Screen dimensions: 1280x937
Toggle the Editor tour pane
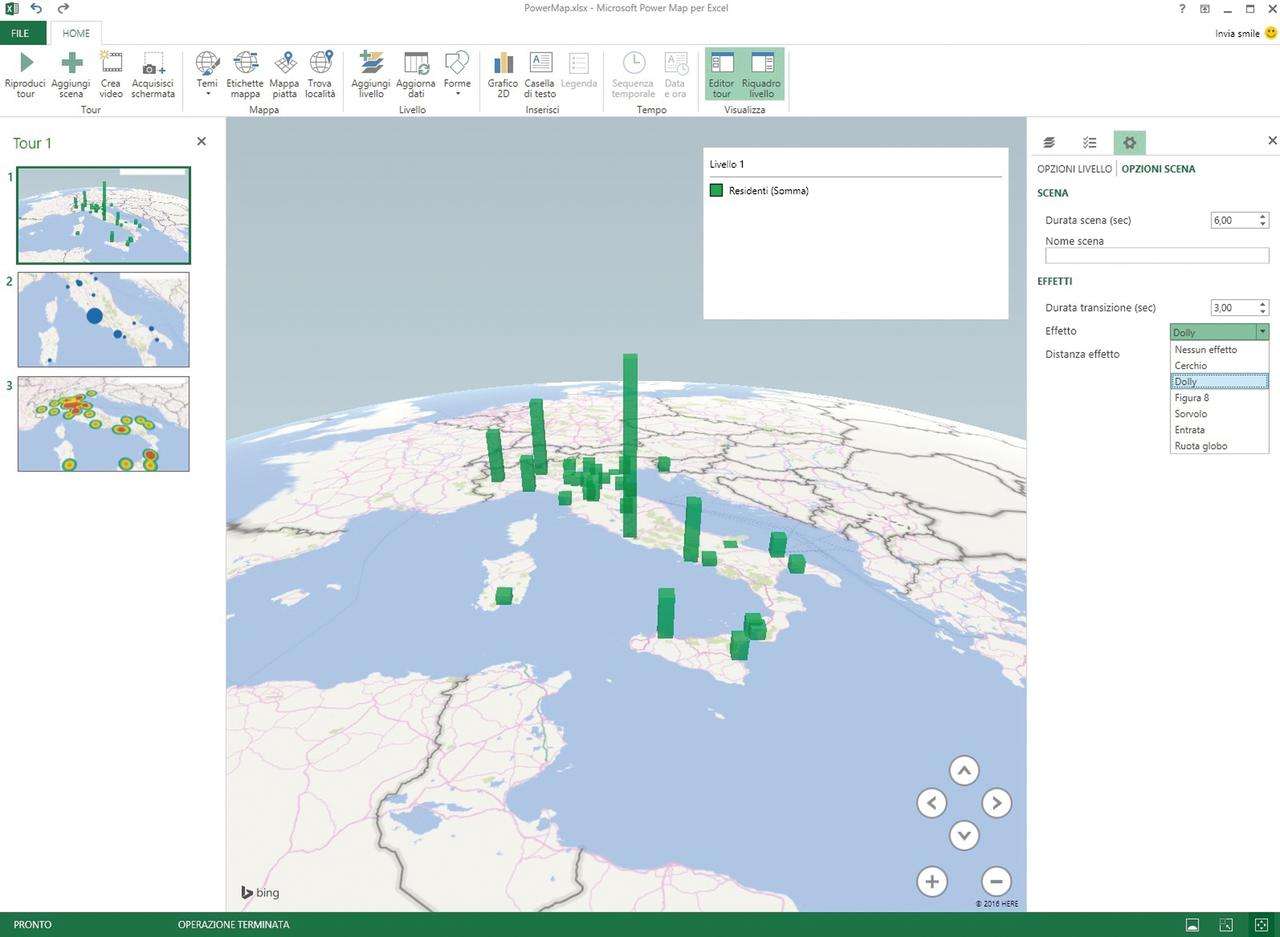pyautogui.click(x=721, y=74)
